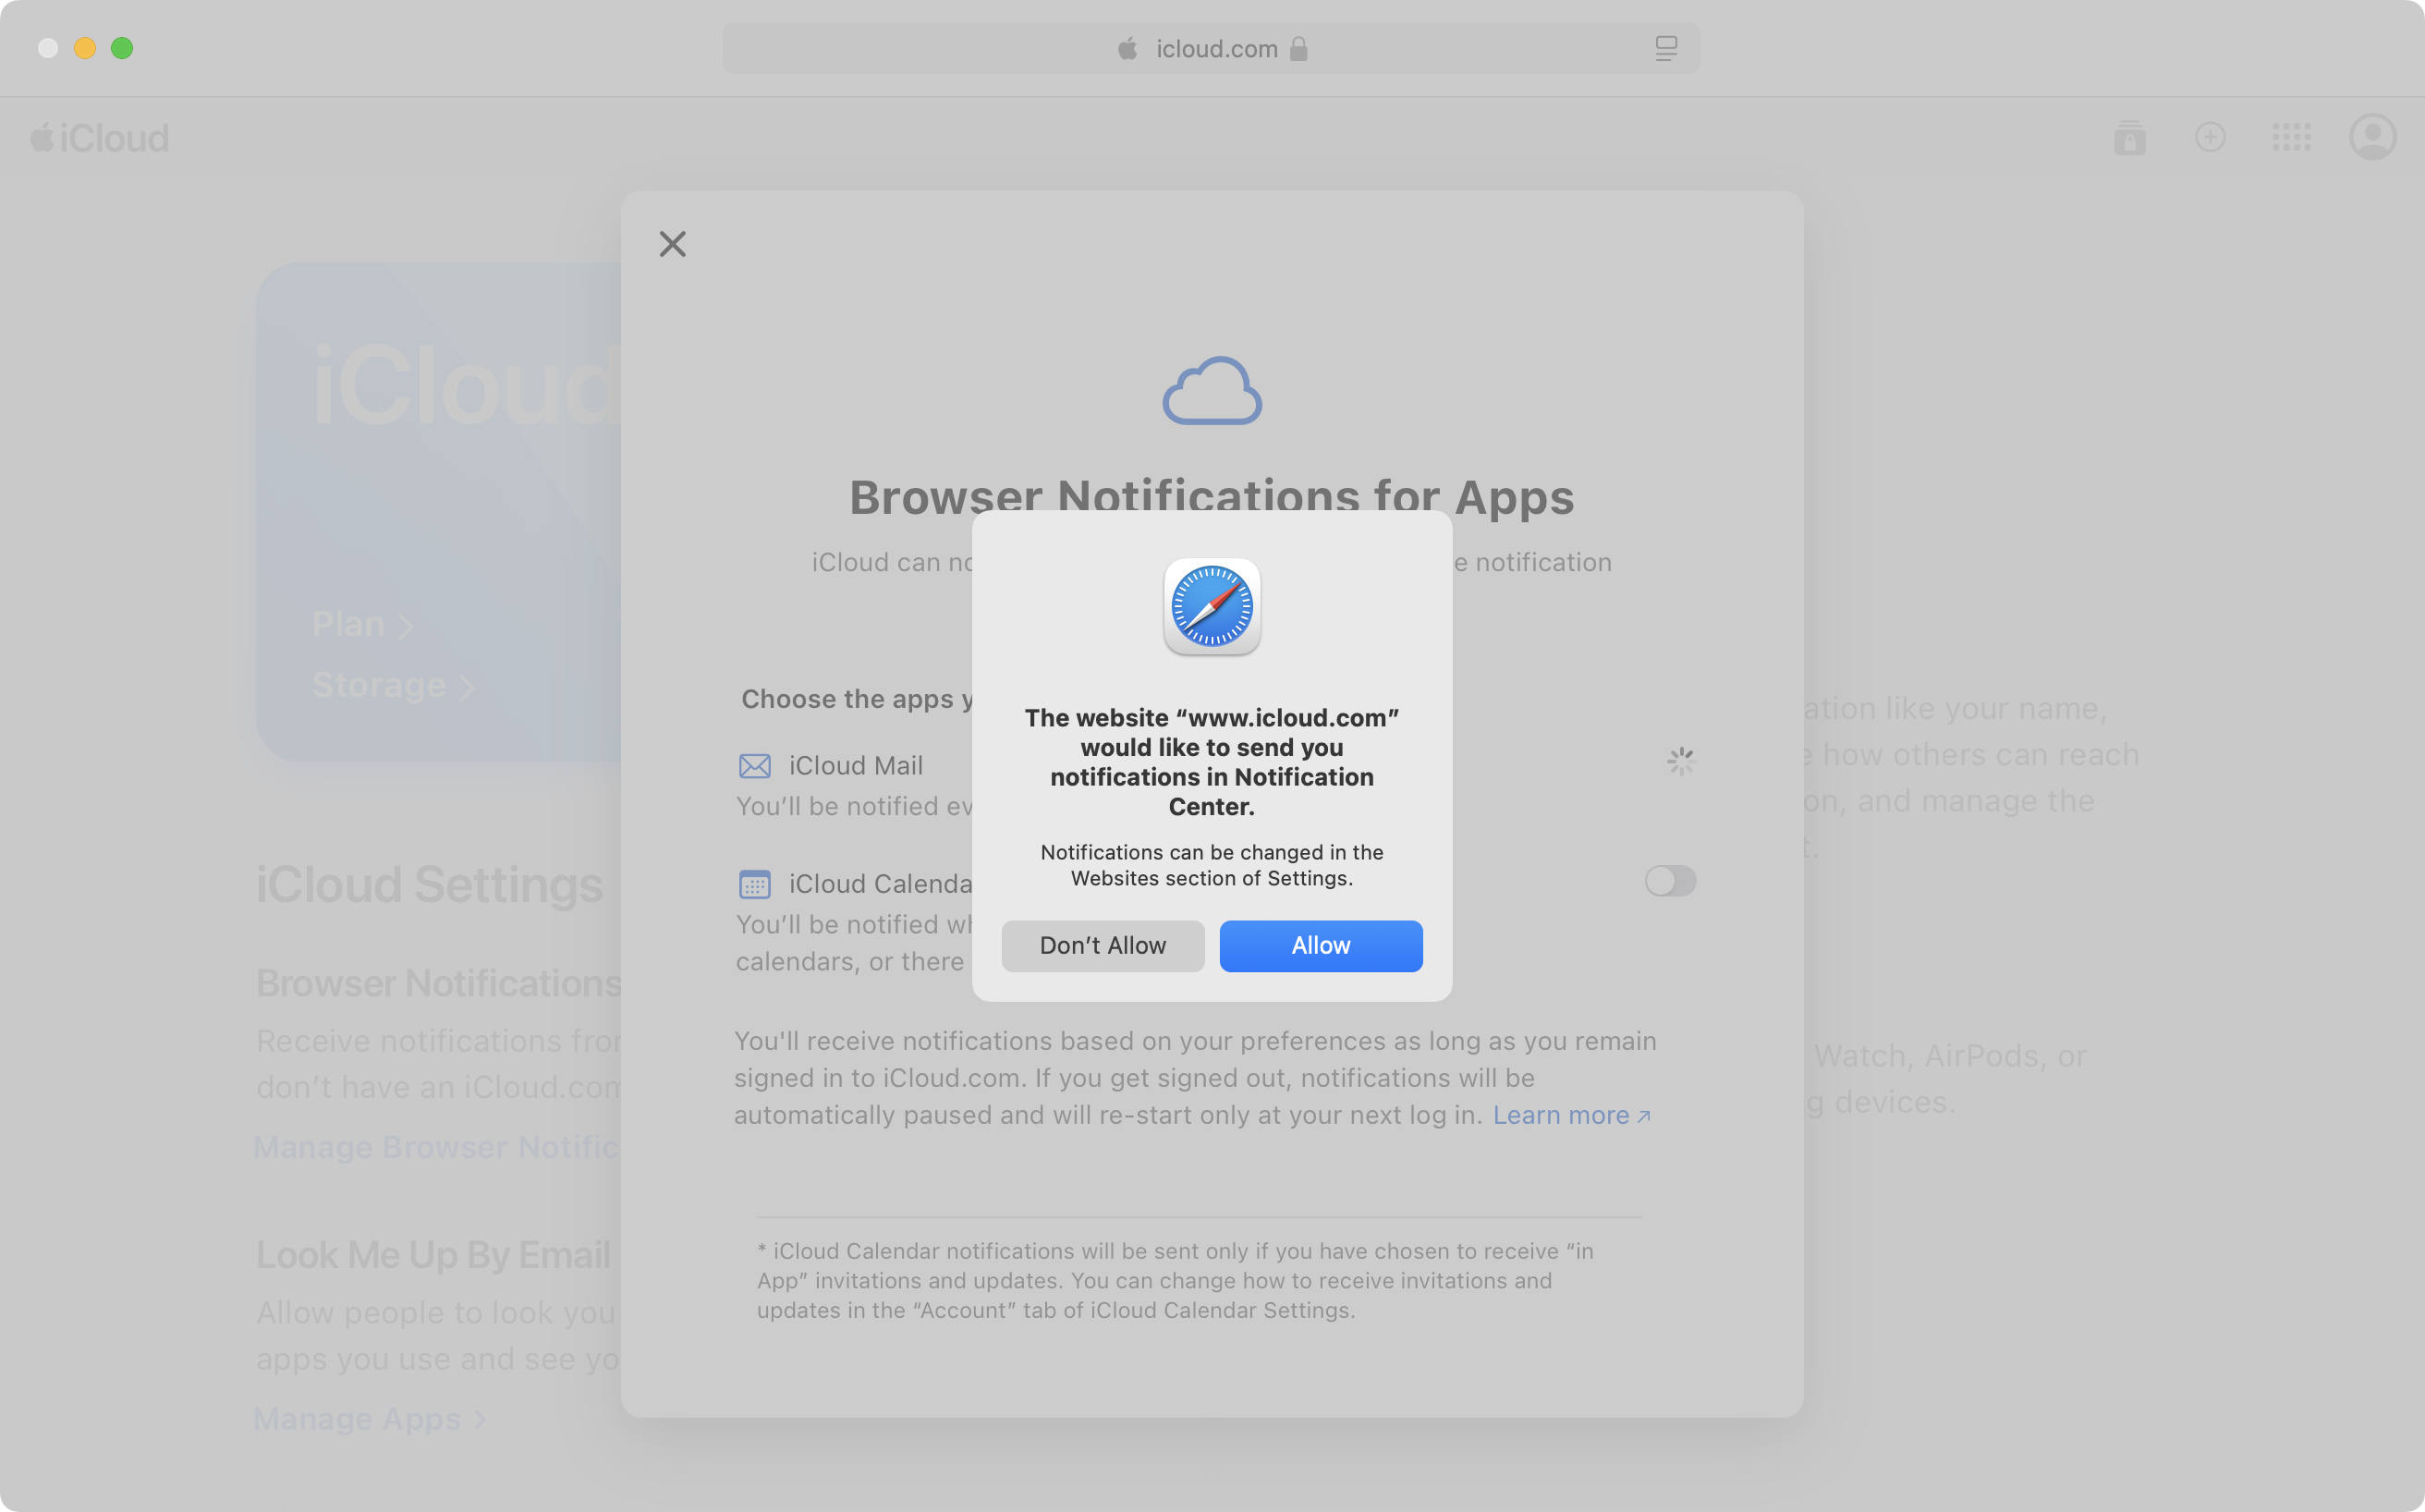Click the Look Me Up By Email heading
This screenshot has height=1512, width=2425.
pos(433,1254)
